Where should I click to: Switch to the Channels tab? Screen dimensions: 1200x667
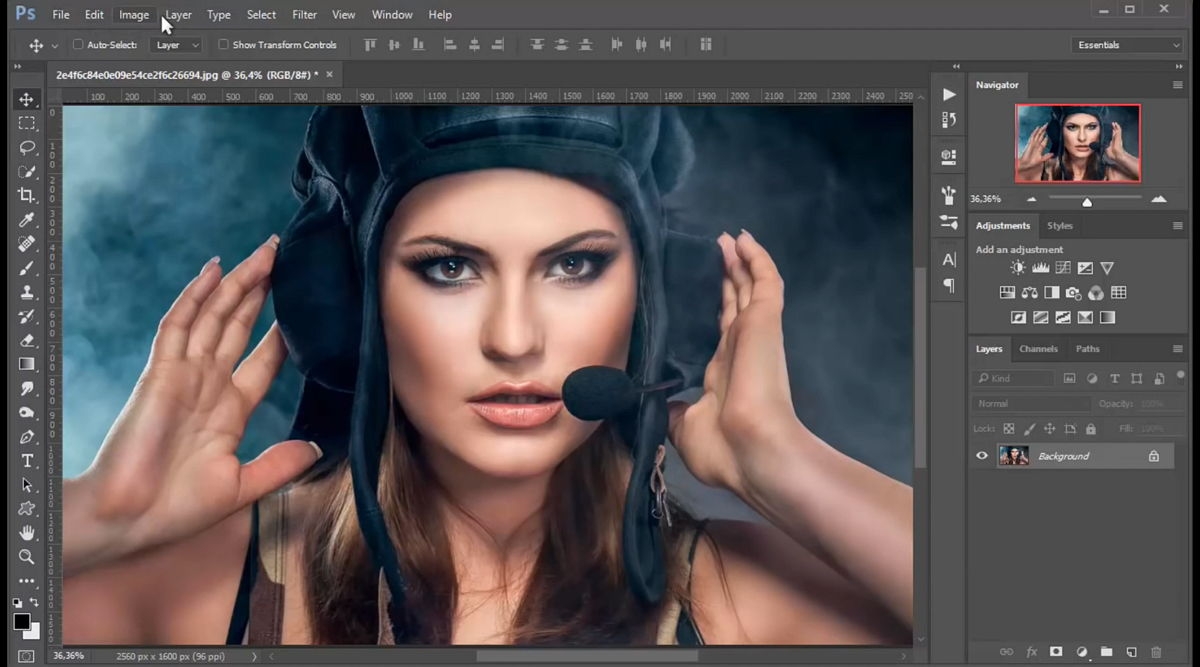point(1038,349)
